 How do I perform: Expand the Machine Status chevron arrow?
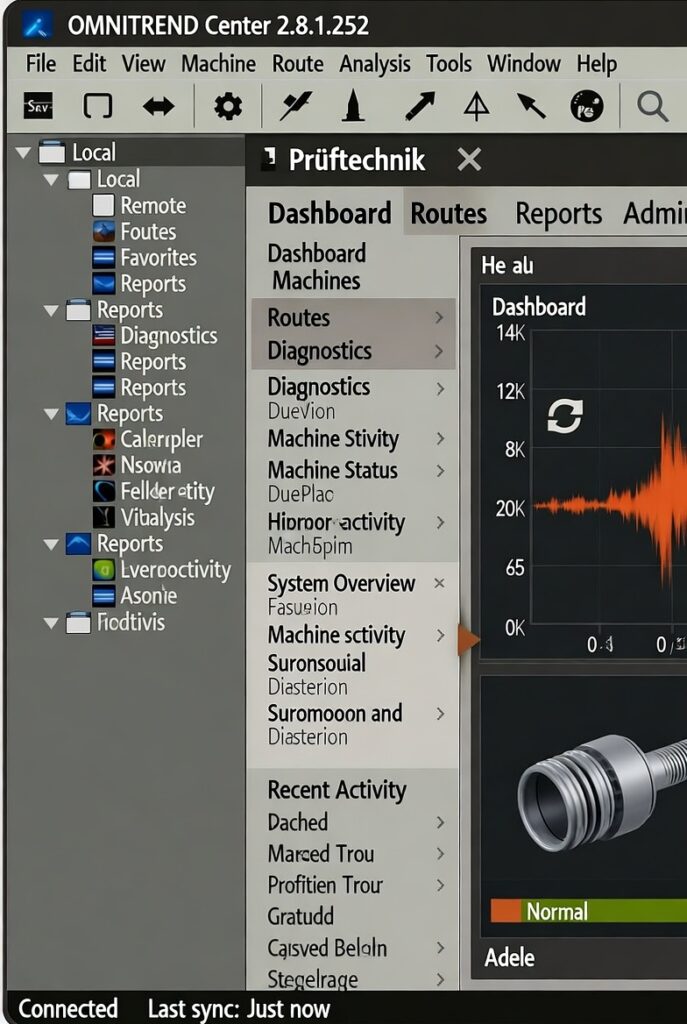tap(439, 470)
